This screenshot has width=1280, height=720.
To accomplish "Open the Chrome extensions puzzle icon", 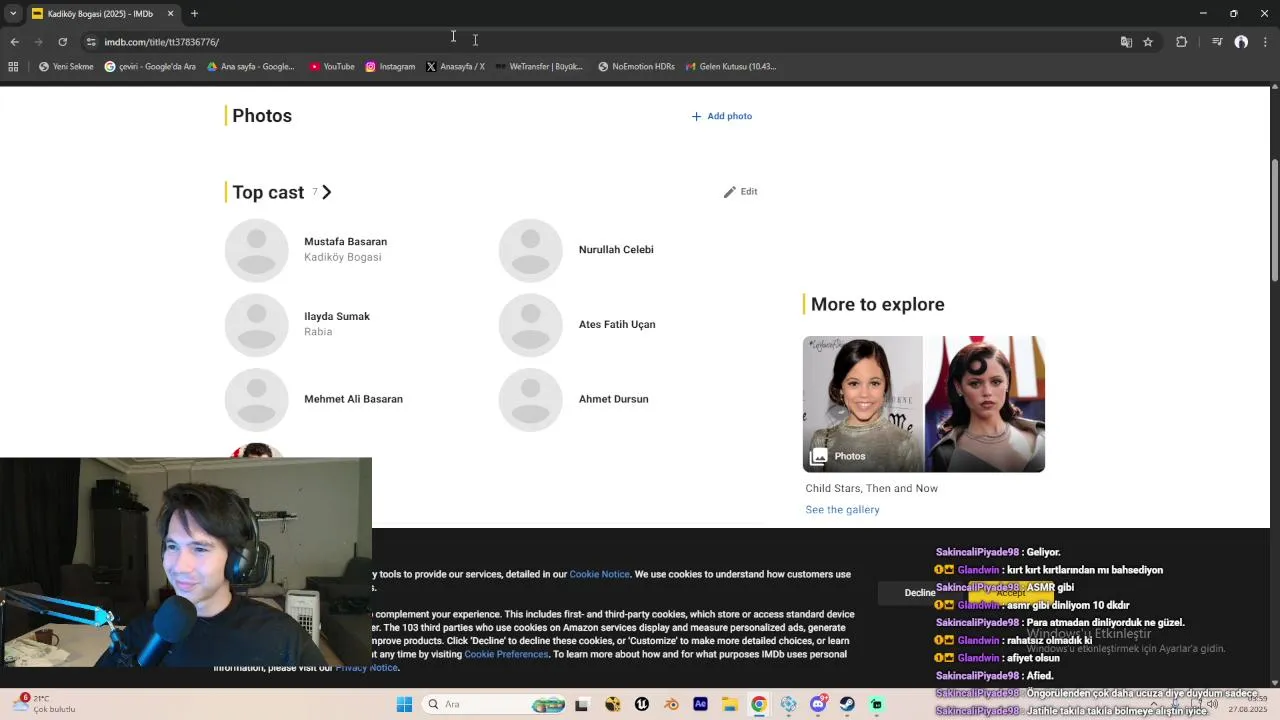I will tap(1181, 42).
